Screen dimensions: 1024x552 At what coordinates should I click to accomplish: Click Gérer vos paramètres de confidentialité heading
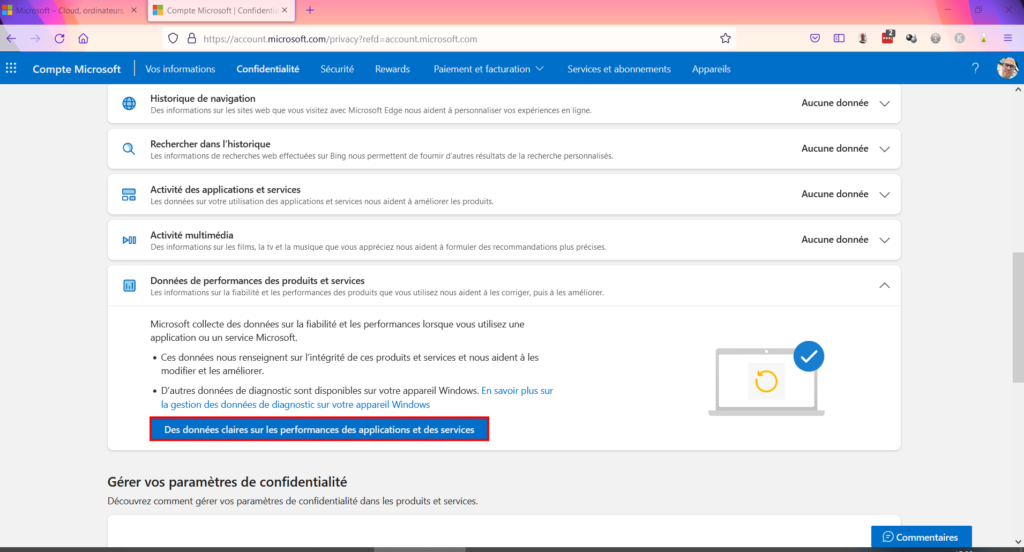[x=227, y=481]
